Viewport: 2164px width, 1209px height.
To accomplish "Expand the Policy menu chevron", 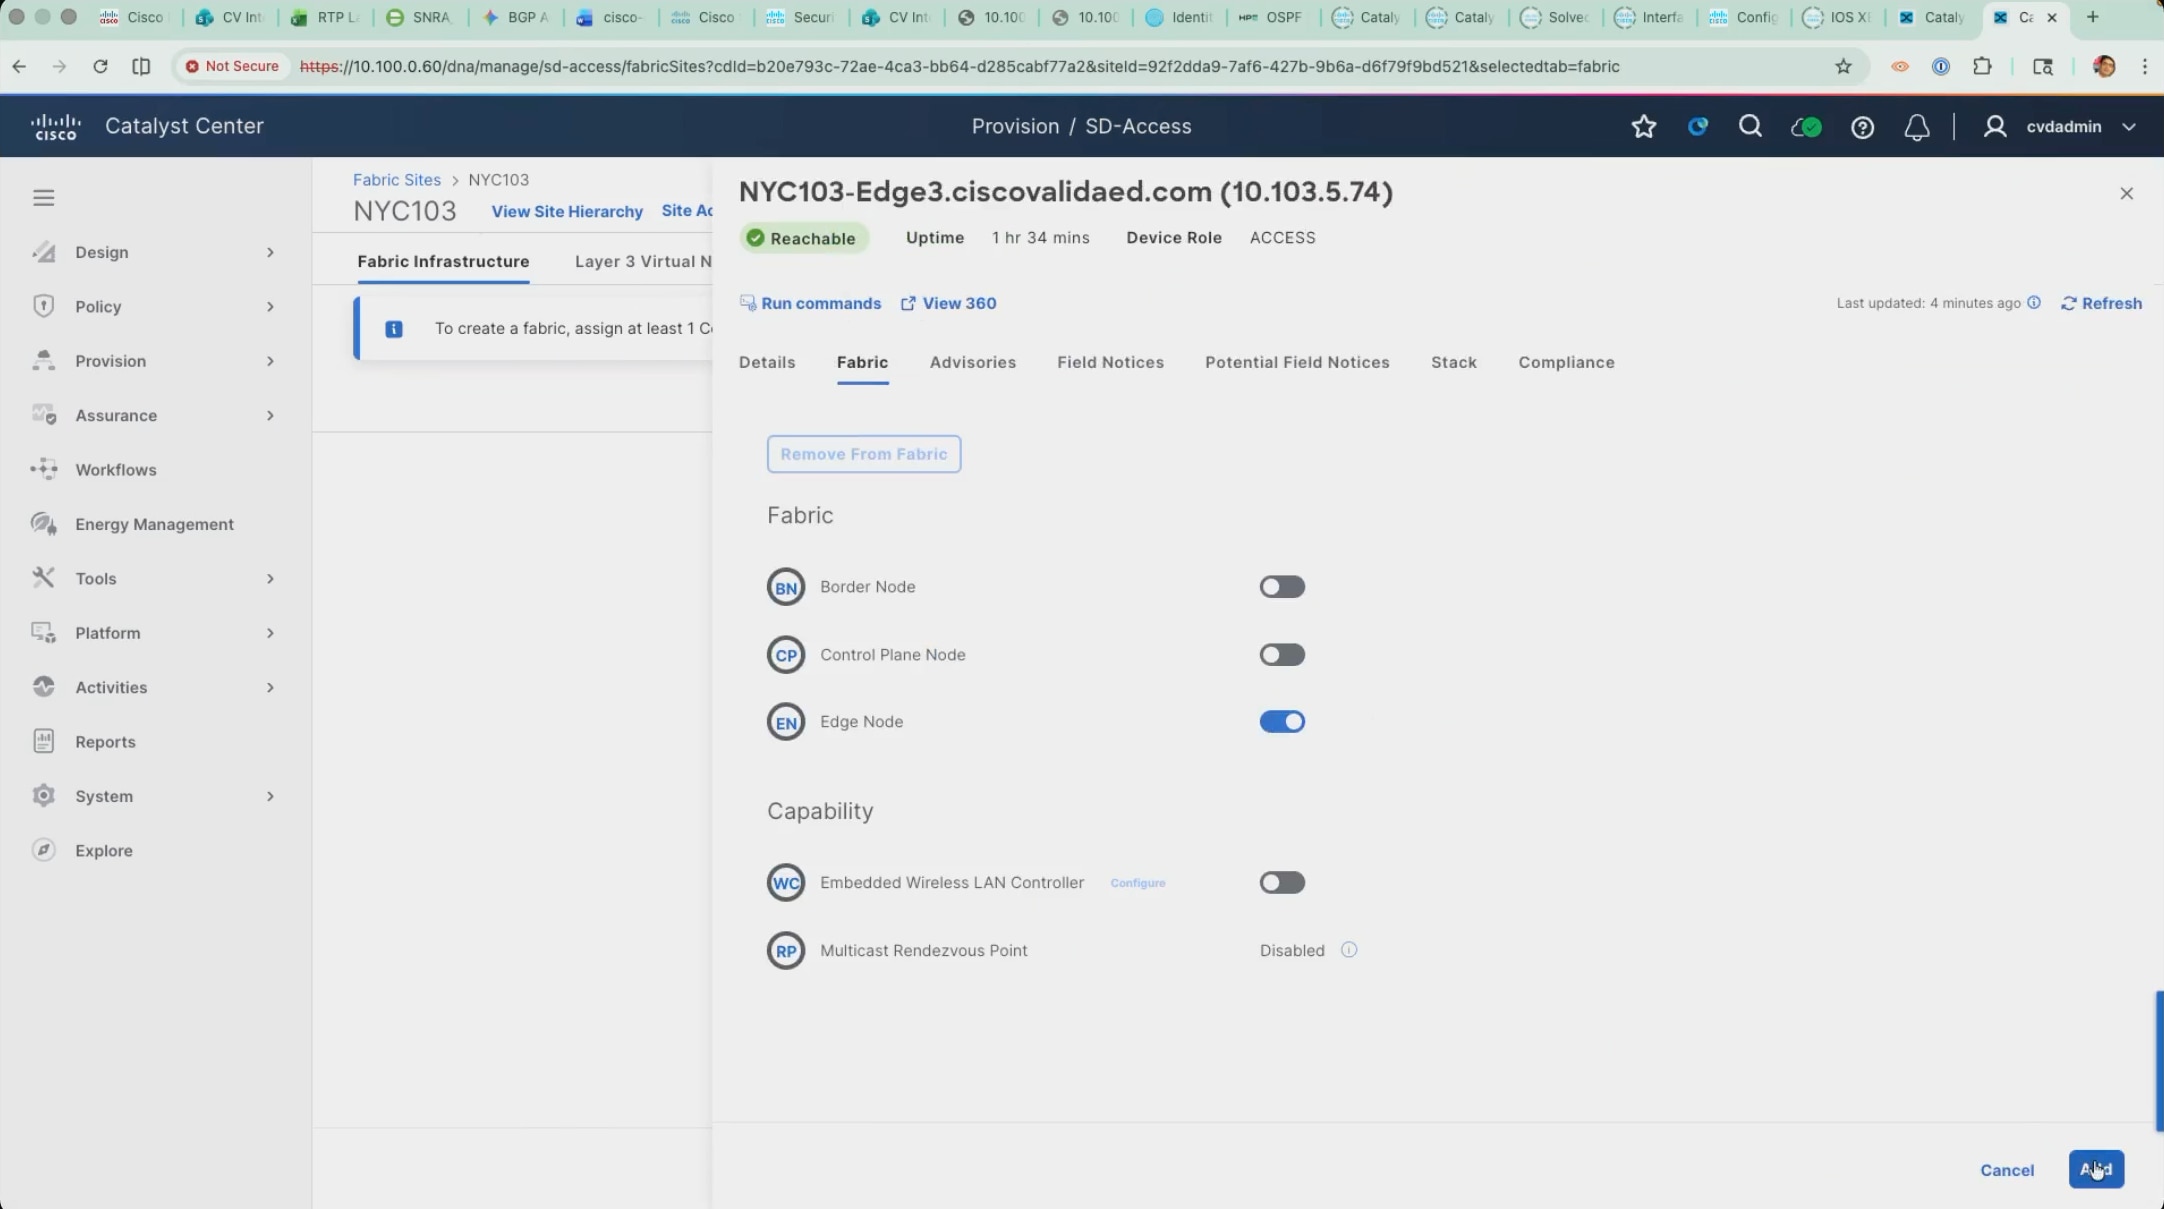I will (x=270, y=306).
